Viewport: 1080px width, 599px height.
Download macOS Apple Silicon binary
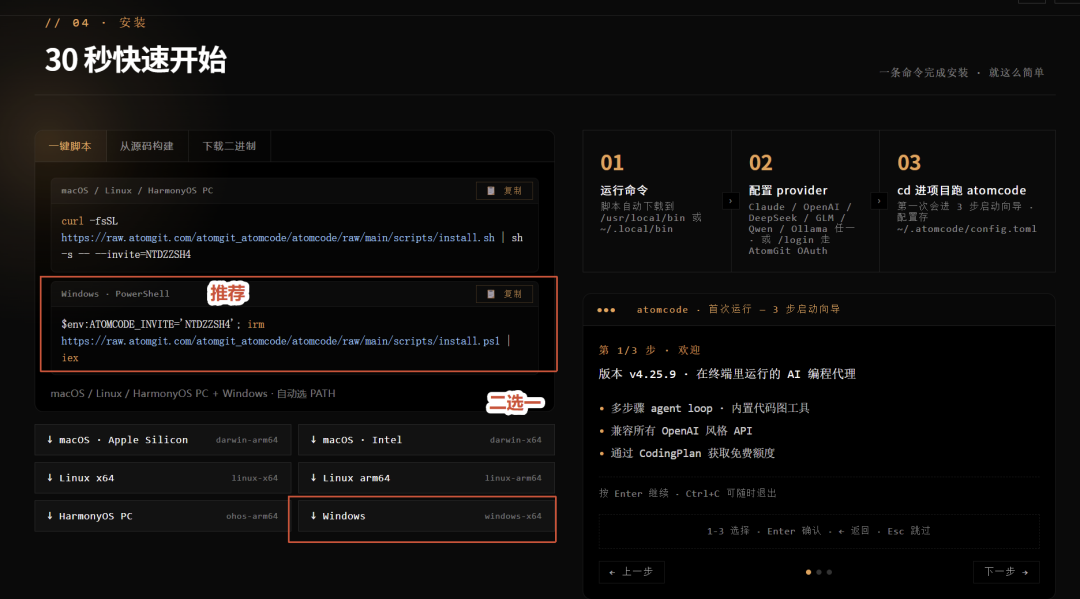coord(163,440)
